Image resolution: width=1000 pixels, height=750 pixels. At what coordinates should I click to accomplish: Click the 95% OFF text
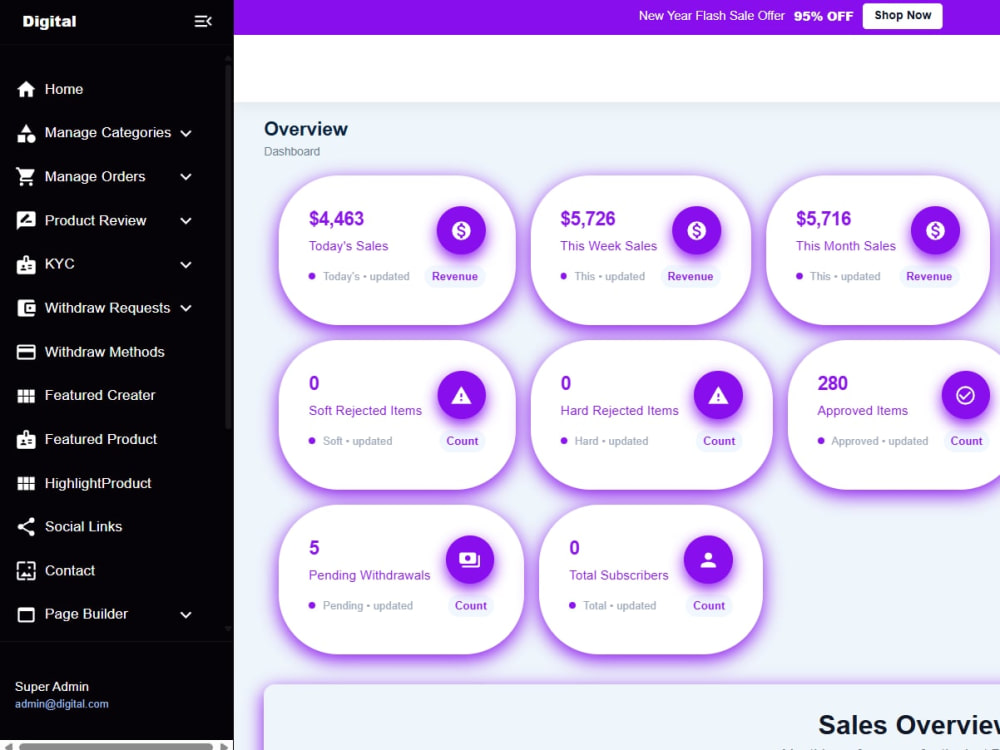pyautogui.click(x=823, y=16)
